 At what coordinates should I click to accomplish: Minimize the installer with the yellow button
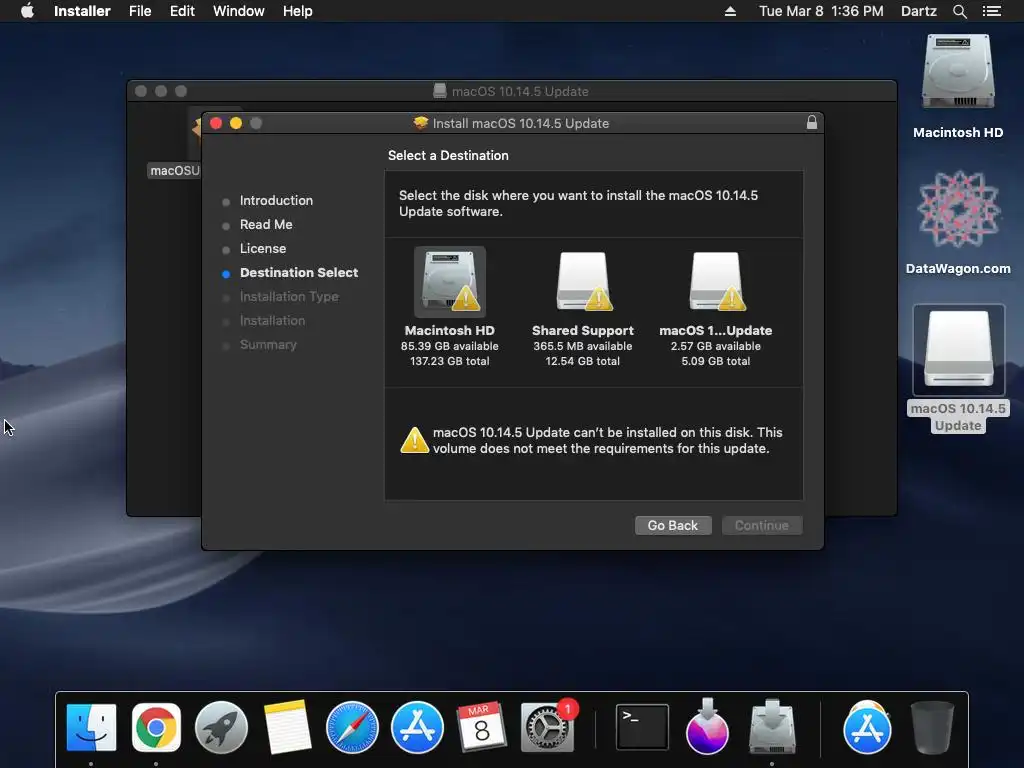click(236, 123)
